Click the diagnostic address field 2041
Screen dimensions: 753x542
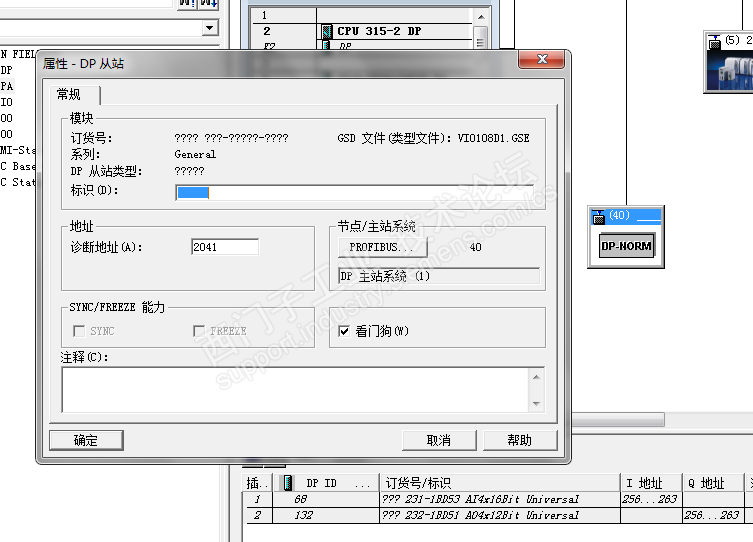click(225, 247)
